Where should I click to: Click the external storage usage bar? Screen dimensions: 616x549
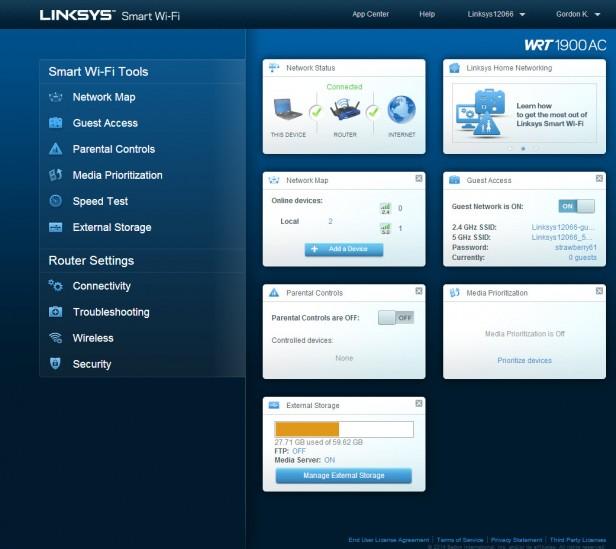point(344,429)
